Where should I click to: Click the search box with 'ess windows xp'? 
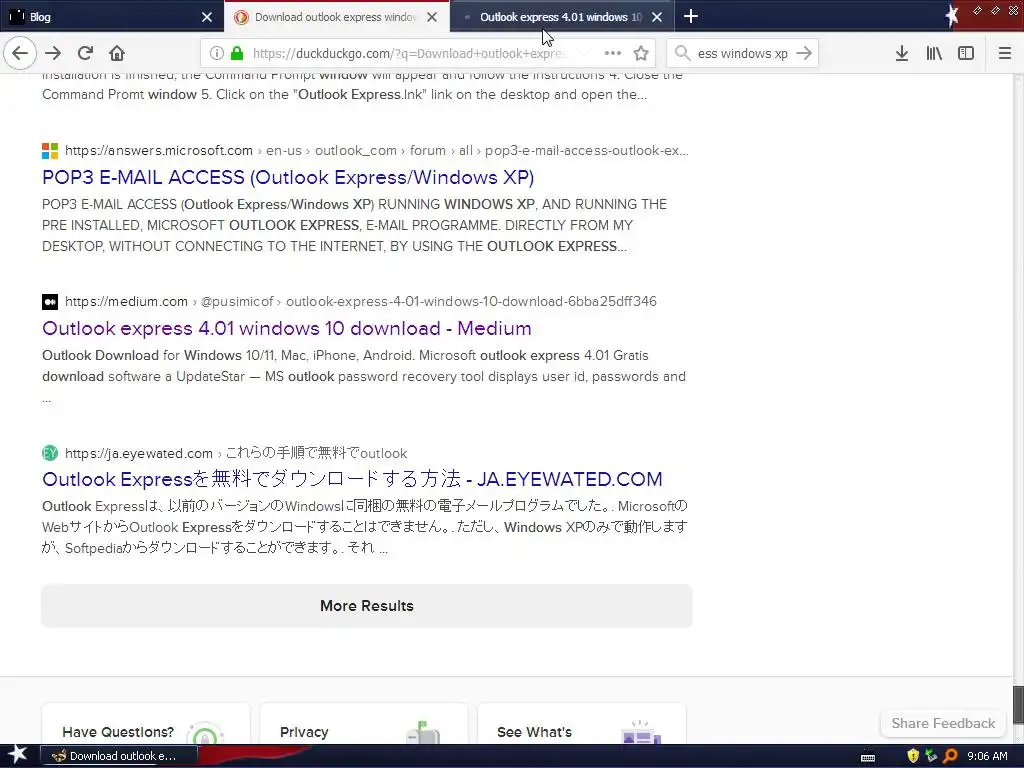pos(743,53)
